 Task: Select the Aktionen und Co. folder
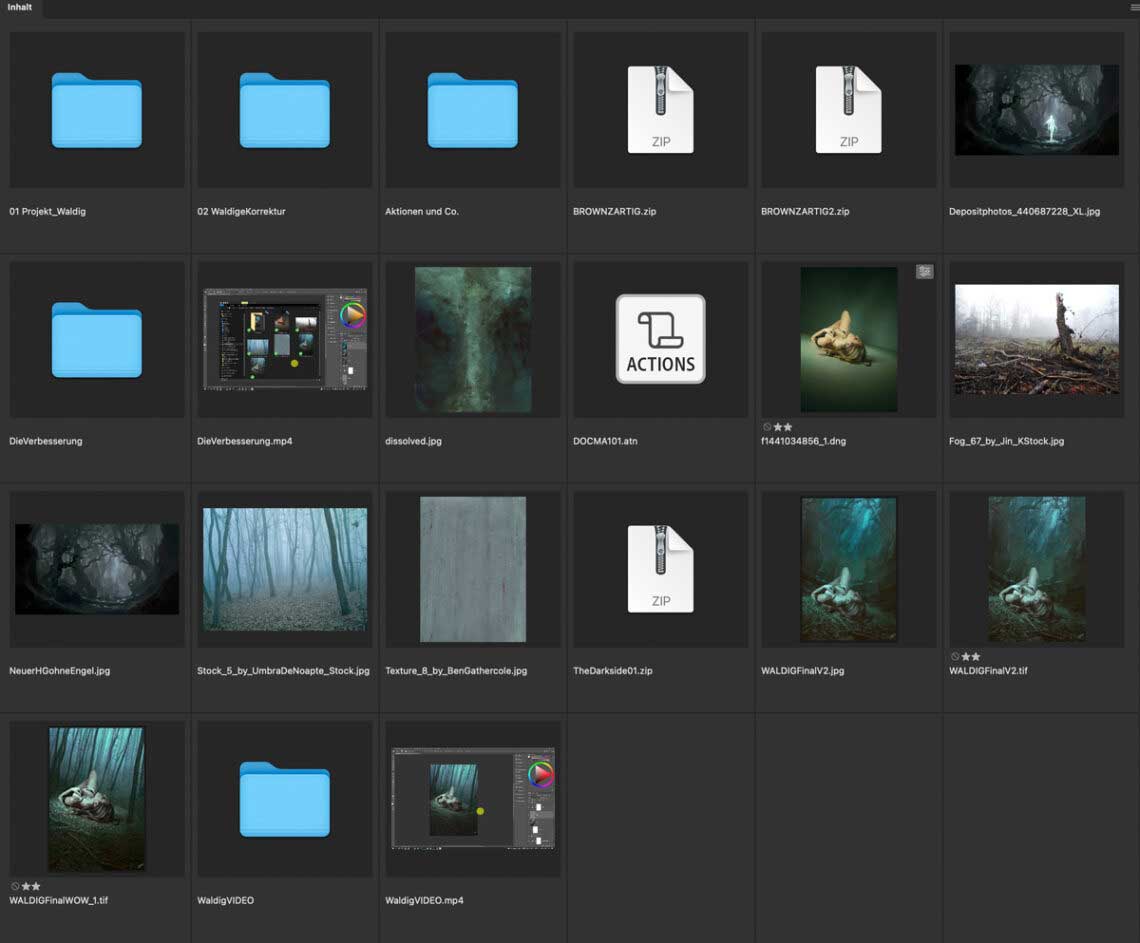472,110
